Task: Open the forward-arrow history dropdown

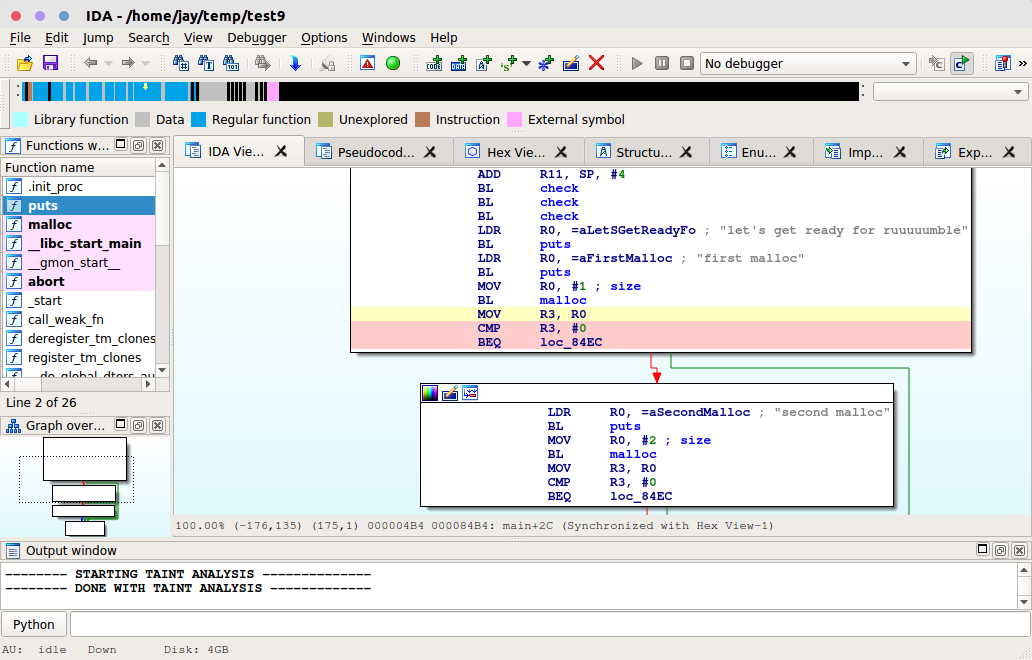Action: click(x=145, y=64)
